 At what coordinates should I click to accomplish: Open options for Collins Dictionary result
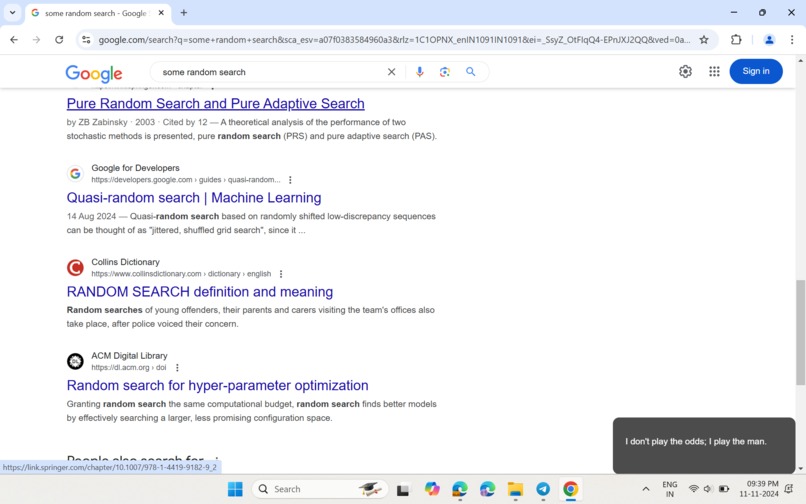281,274
